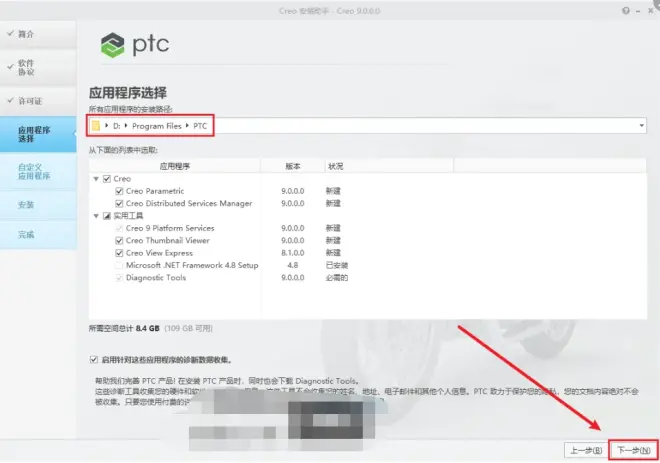Go to the 安装 step
This screenshot has height=463, width=660.
[38, 205]
